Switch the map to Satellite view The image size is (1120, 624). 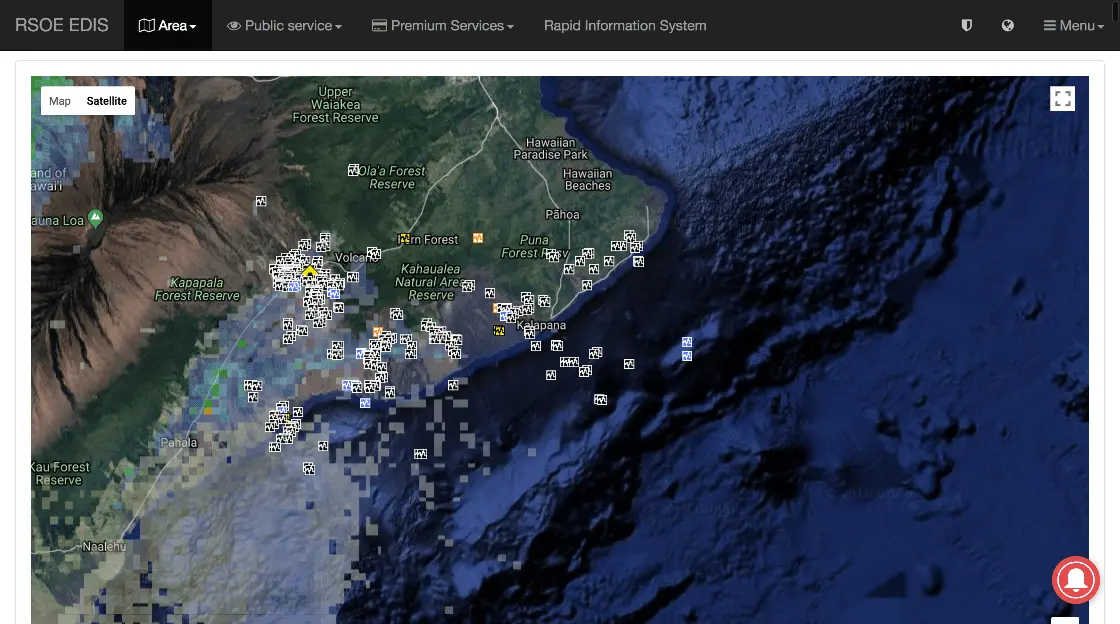106,101
